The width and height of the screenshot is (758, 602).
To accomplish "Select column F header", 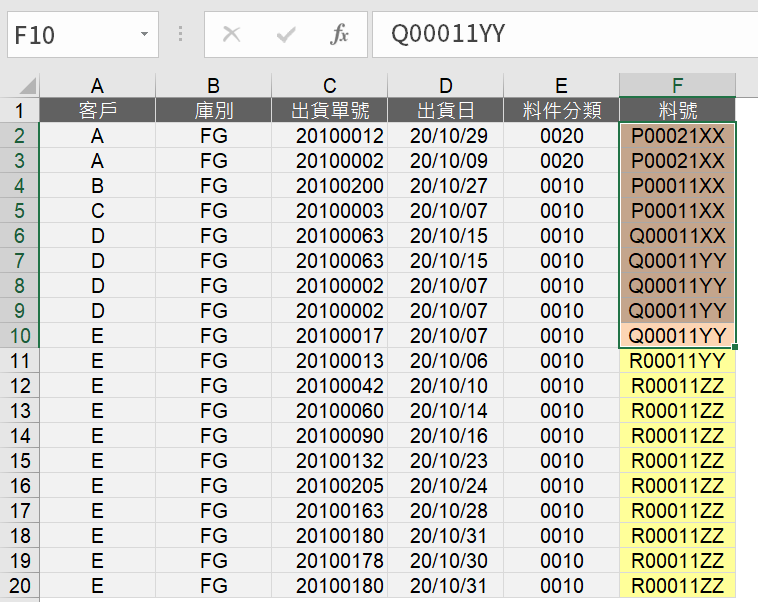I will click(x=677, y=86).
